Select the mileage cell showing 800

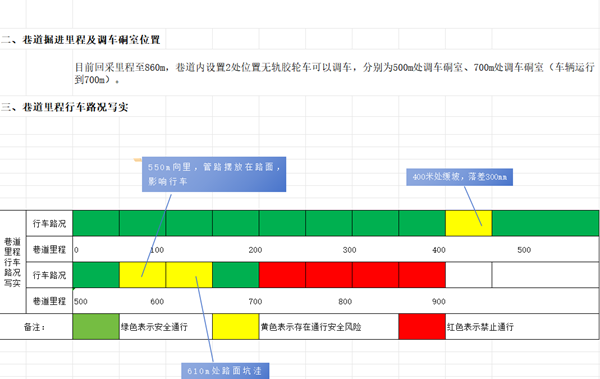pos(345,302)
